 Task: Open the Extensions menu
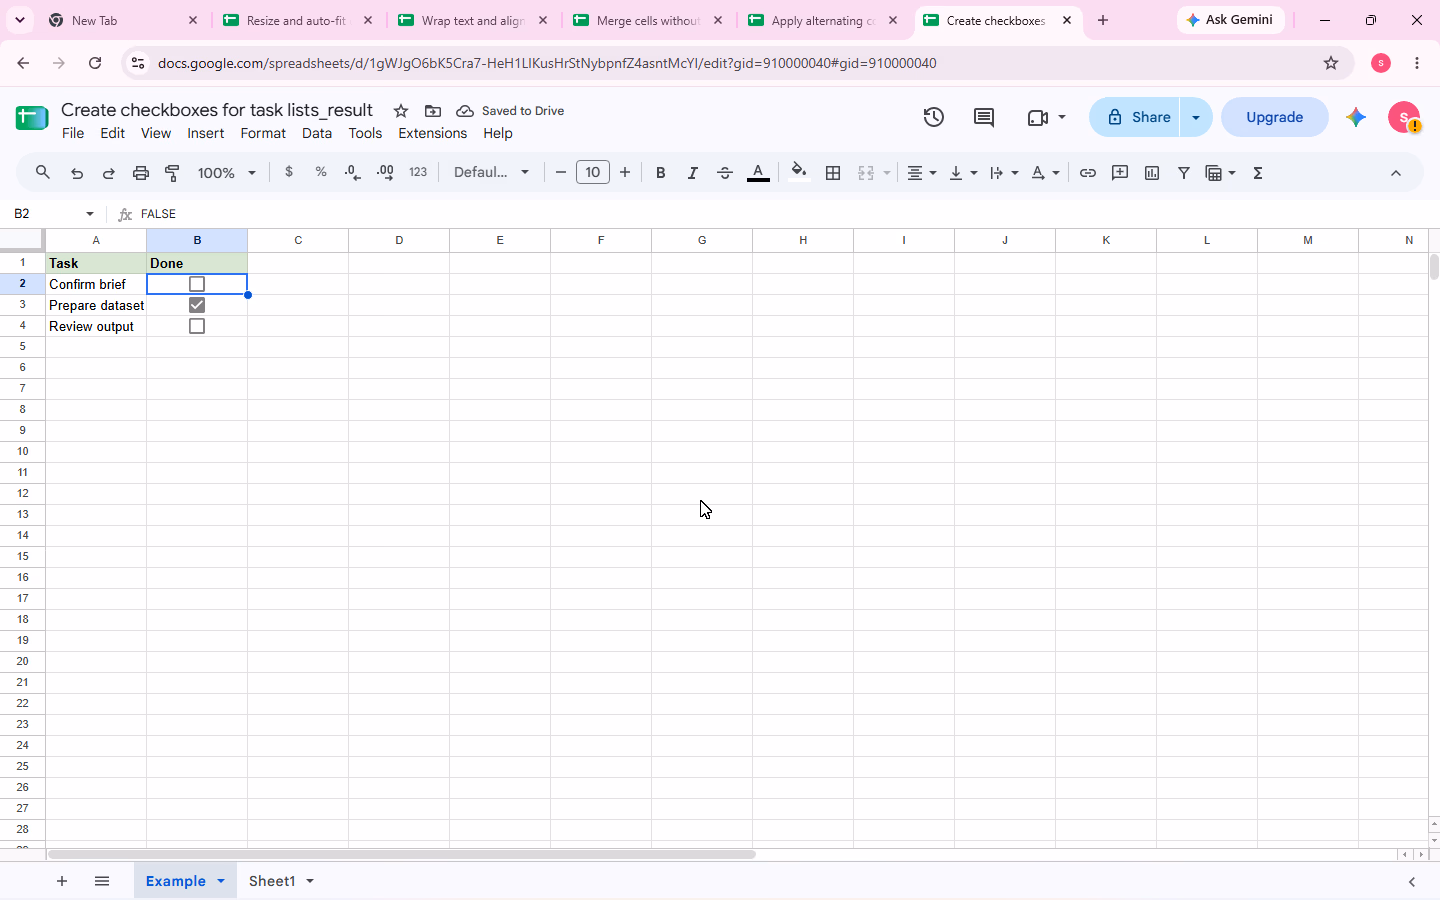point(432,133)
